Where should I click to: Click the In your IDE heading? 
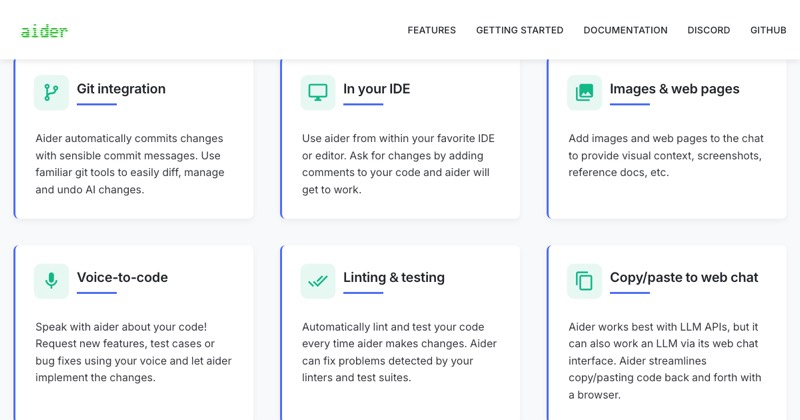click(377, 89)
